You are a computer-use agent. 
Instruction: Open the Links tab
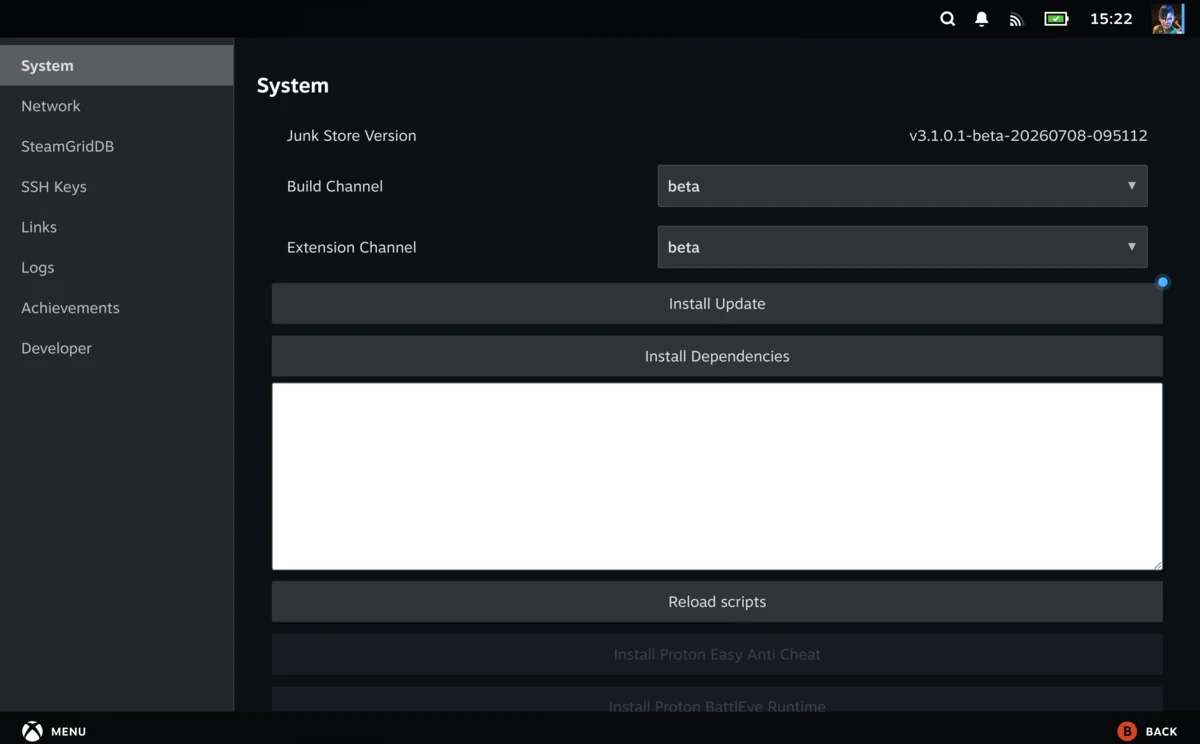coord(117,227)
